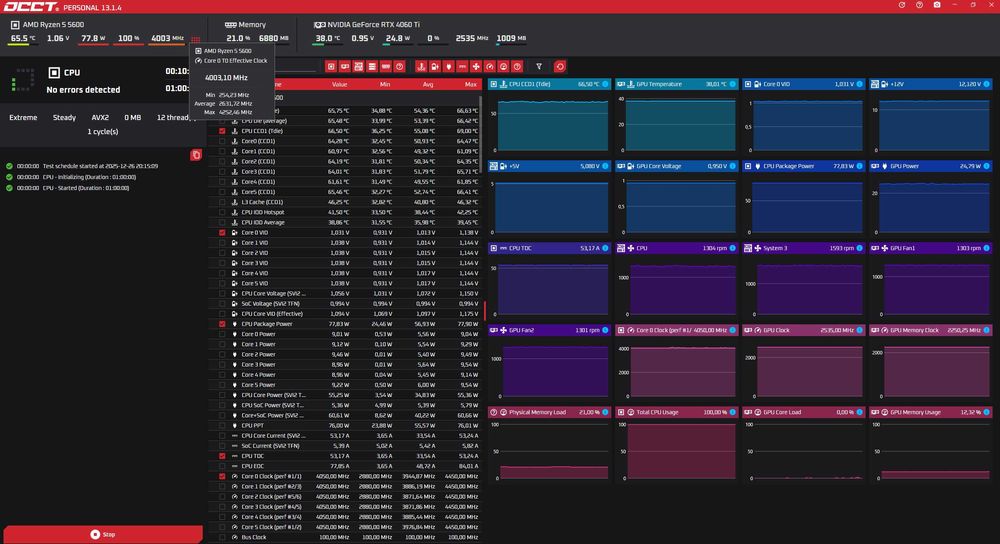Screen dimensions: 1000x544
Task: Toggle the memory hardware filter icon
Action: (x=386, y=66)
